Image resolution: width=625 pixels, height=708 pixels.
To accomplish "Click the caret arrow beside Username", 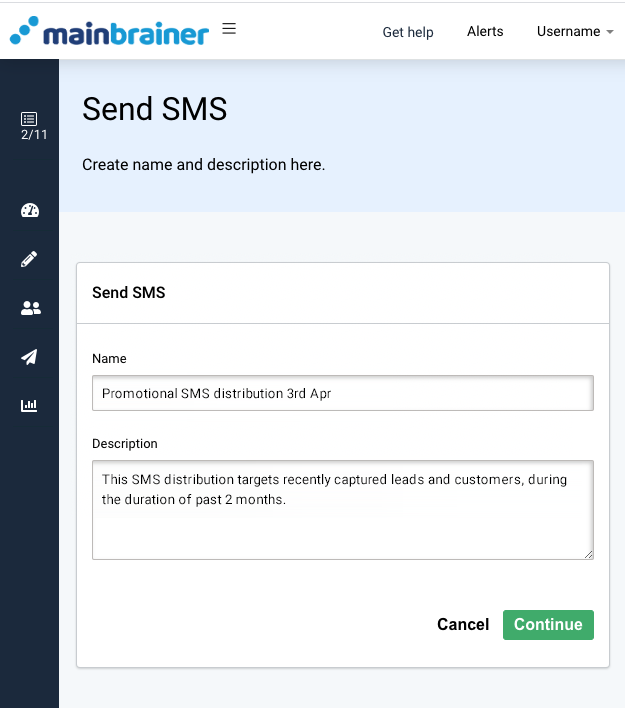I will pyautogui.click(x=610, y=32).
